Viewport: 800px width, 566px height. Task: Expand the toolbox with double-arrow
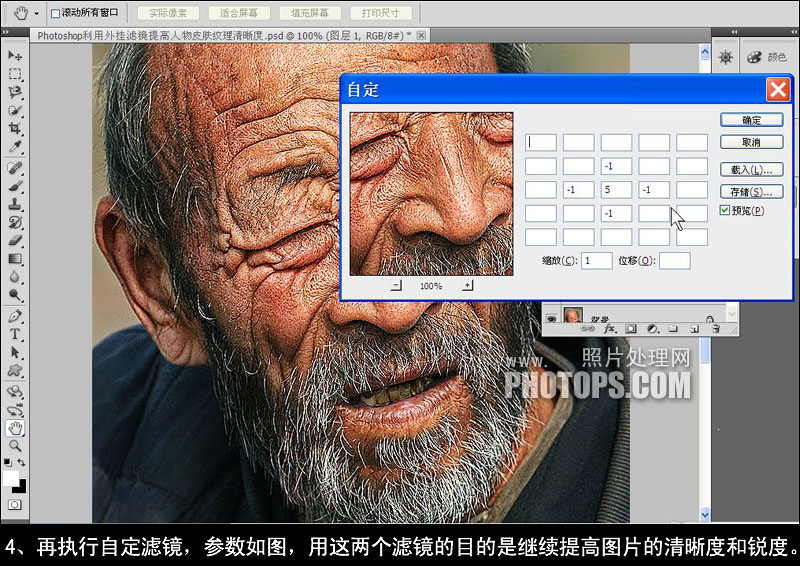tap(6, 32)
